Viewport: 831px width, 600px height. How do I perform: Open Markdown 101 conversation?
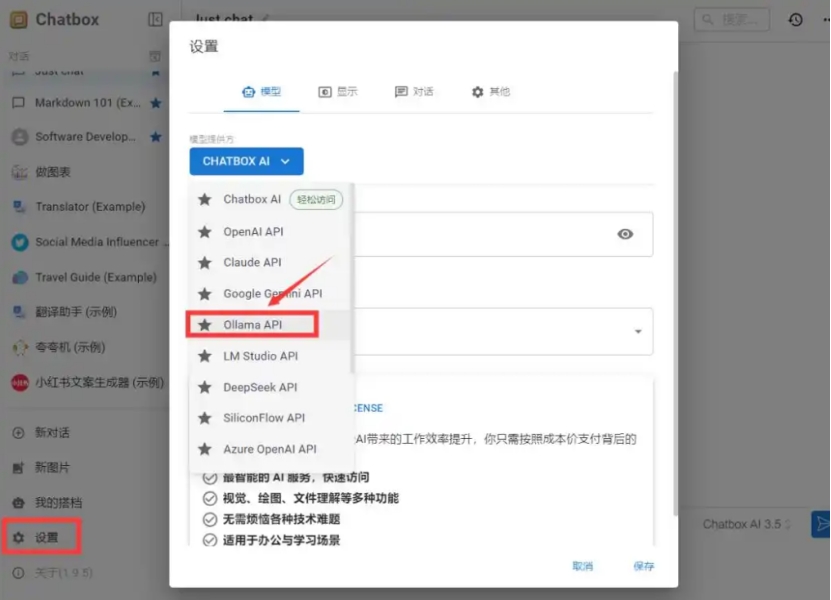pos(87,103)
